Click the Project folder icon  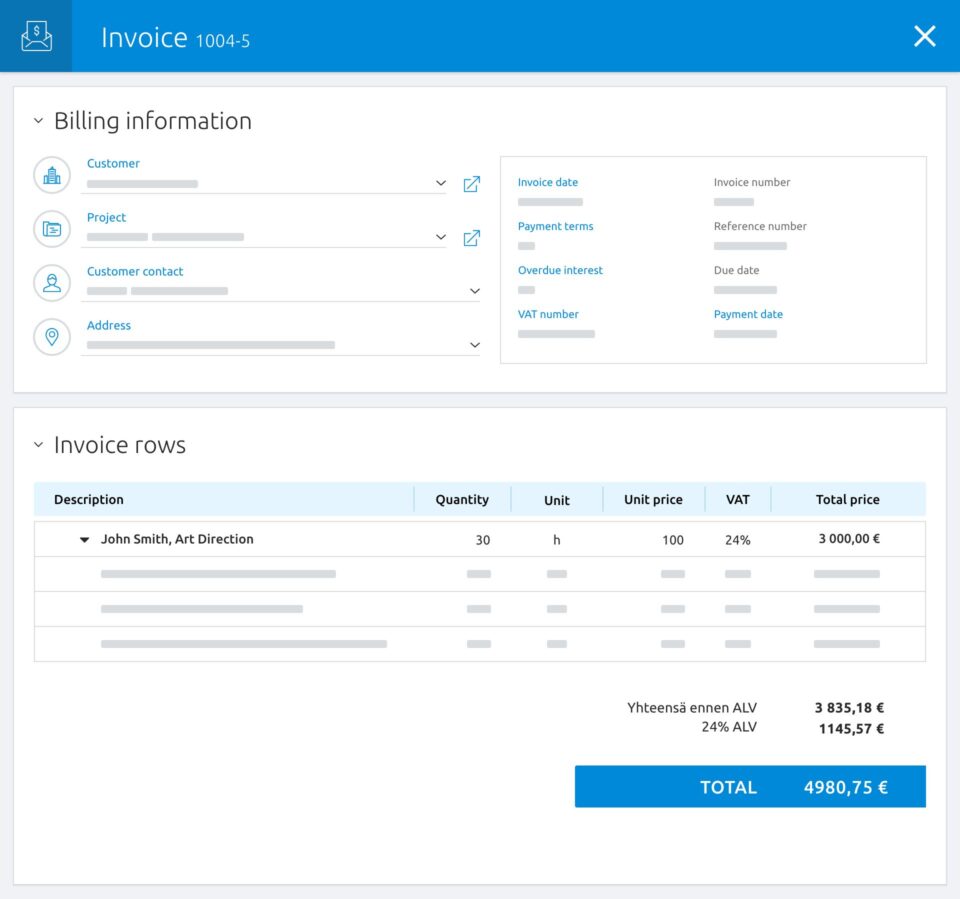click(x=52, y=229)
